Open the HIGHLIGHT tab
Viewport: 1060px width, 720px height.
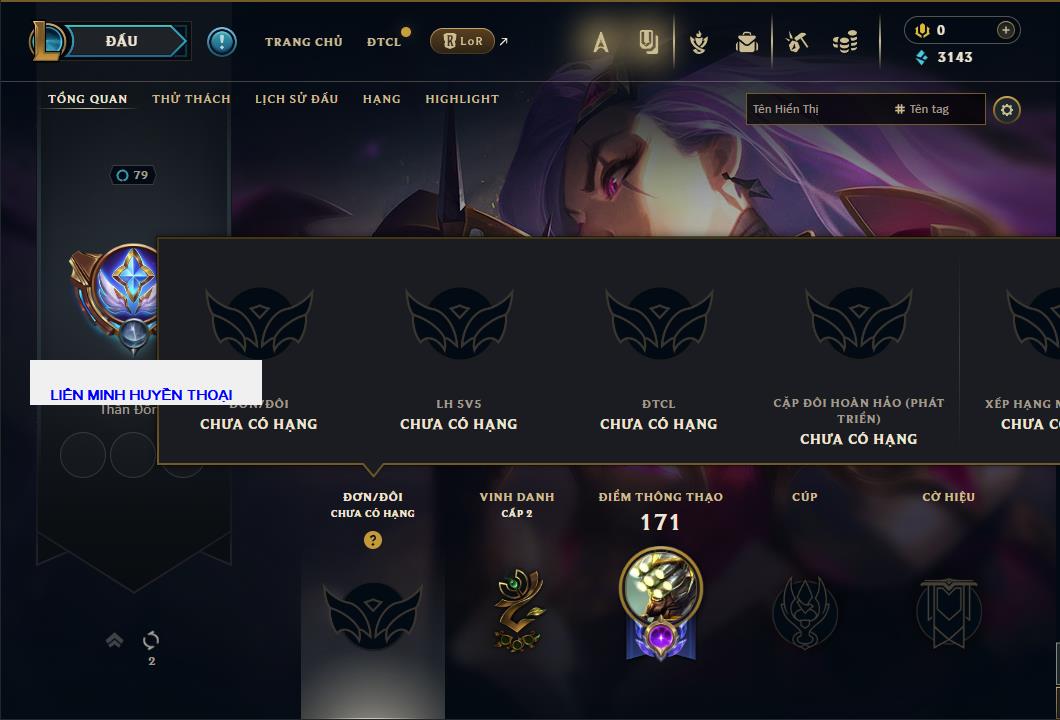point(462,99)
